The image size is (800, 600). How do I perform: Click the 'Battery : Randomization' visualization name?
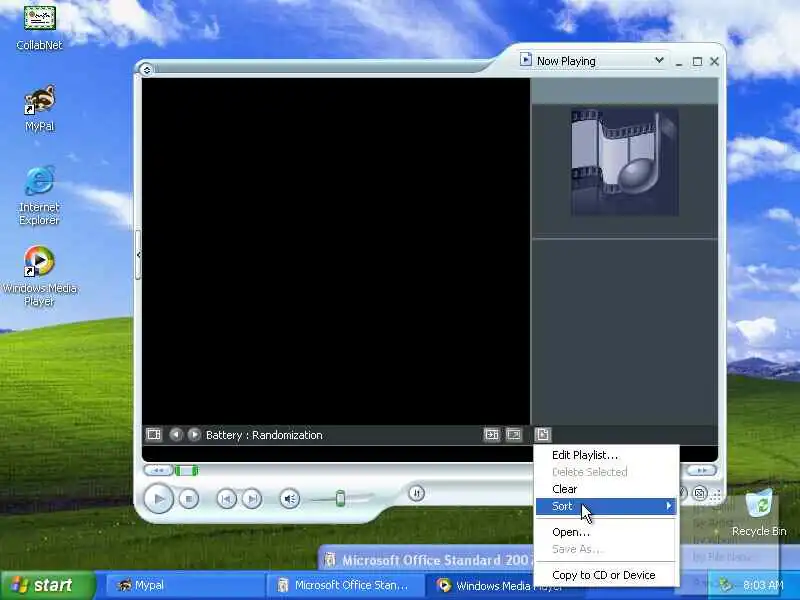[x=264, y=435]
